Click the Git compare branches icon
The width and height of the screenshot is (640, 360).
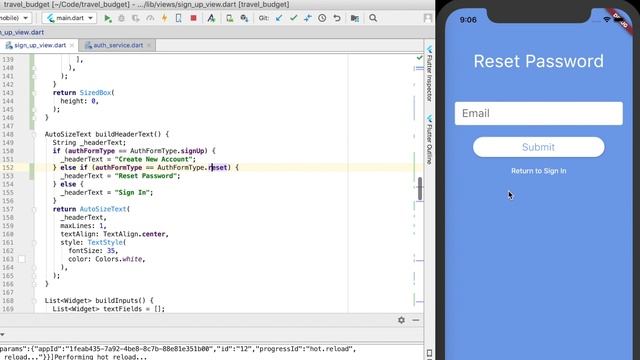308,18
